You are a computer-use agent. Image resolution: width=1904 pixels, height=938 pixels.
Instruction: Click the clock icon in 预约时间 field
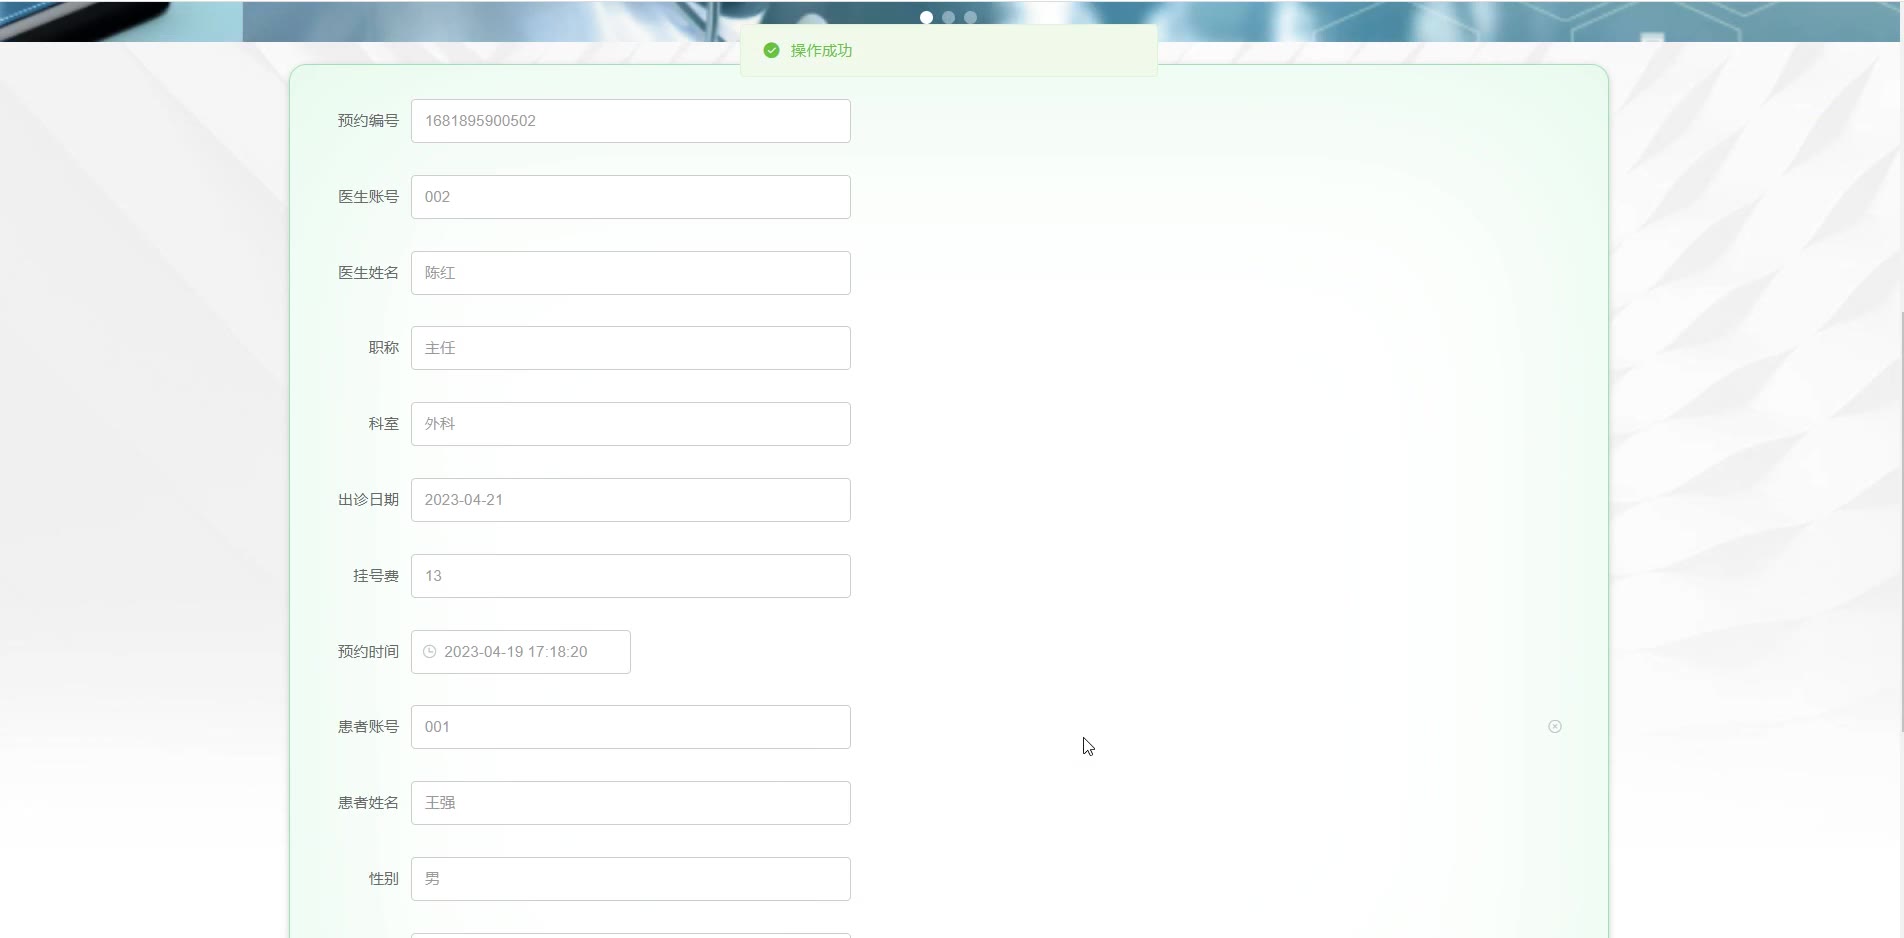point(430,652)
